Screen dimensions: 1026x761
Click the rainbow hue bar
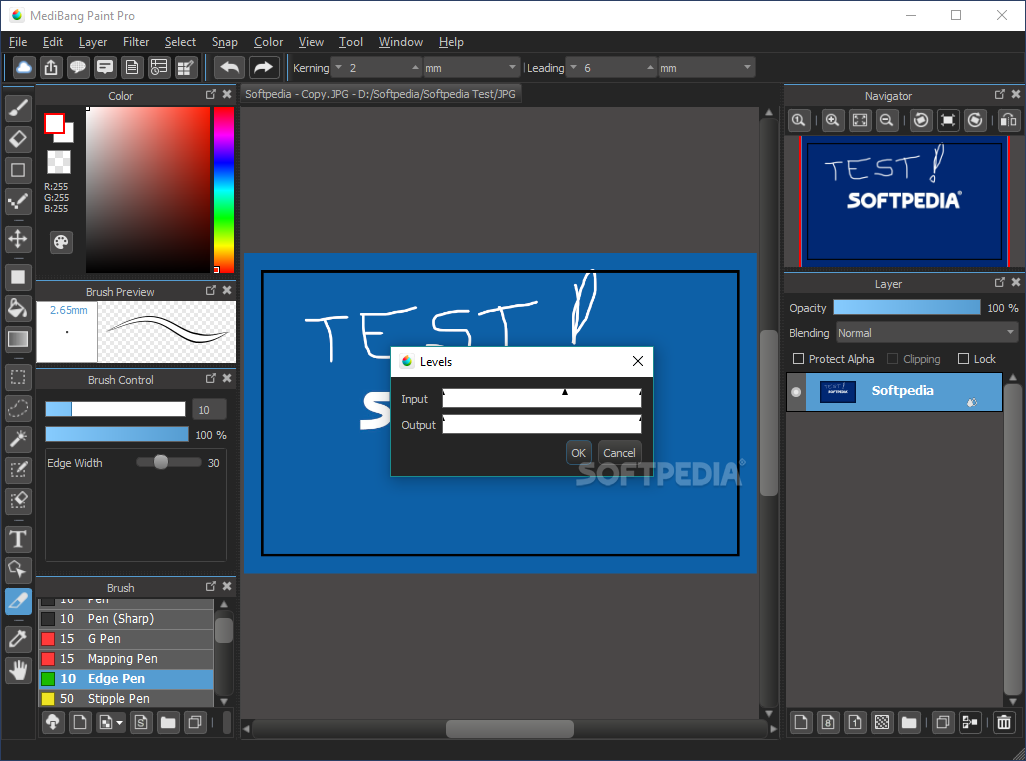tap(224, 189)
